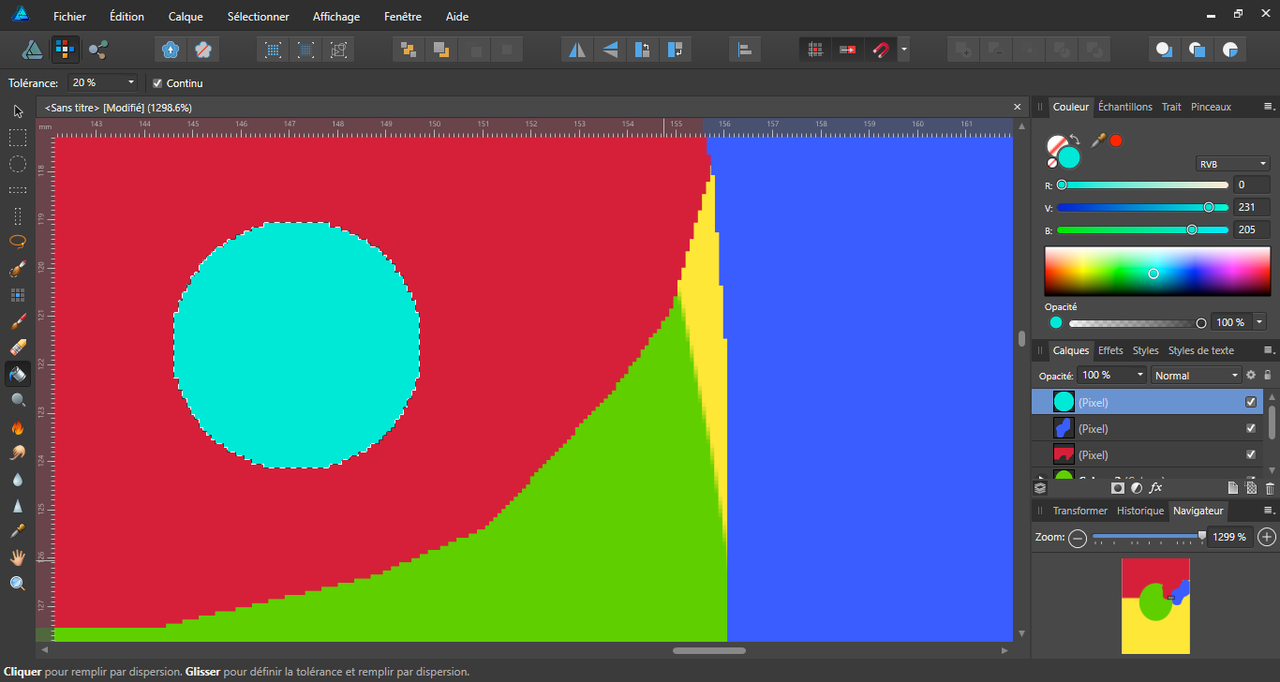Switch to the Effets tab

point(1110,350)
